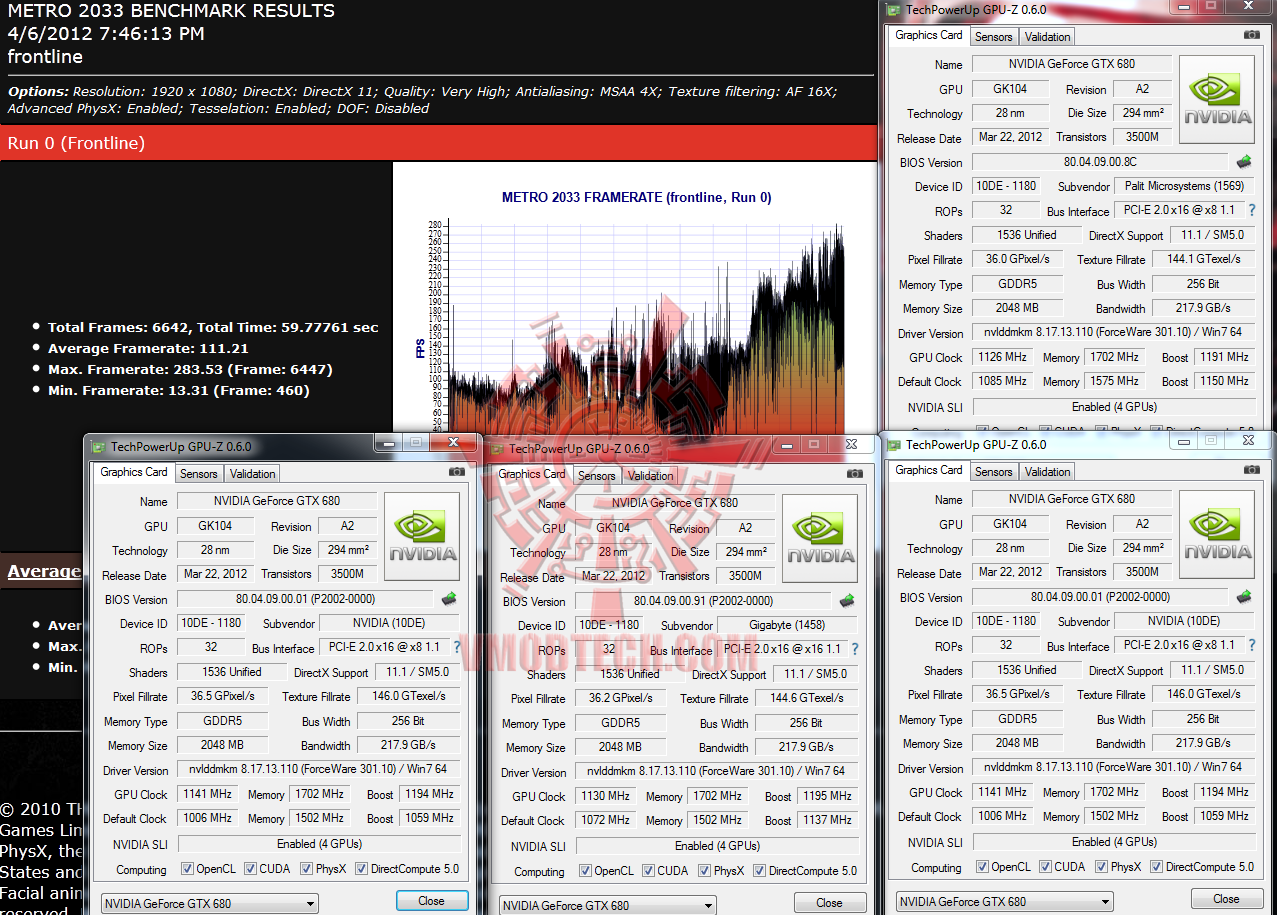Screen dimensions: 1277x915
Task: Open GPU selector dropdown in left NVIDIA-subvendor window
Action: [210, 904]
